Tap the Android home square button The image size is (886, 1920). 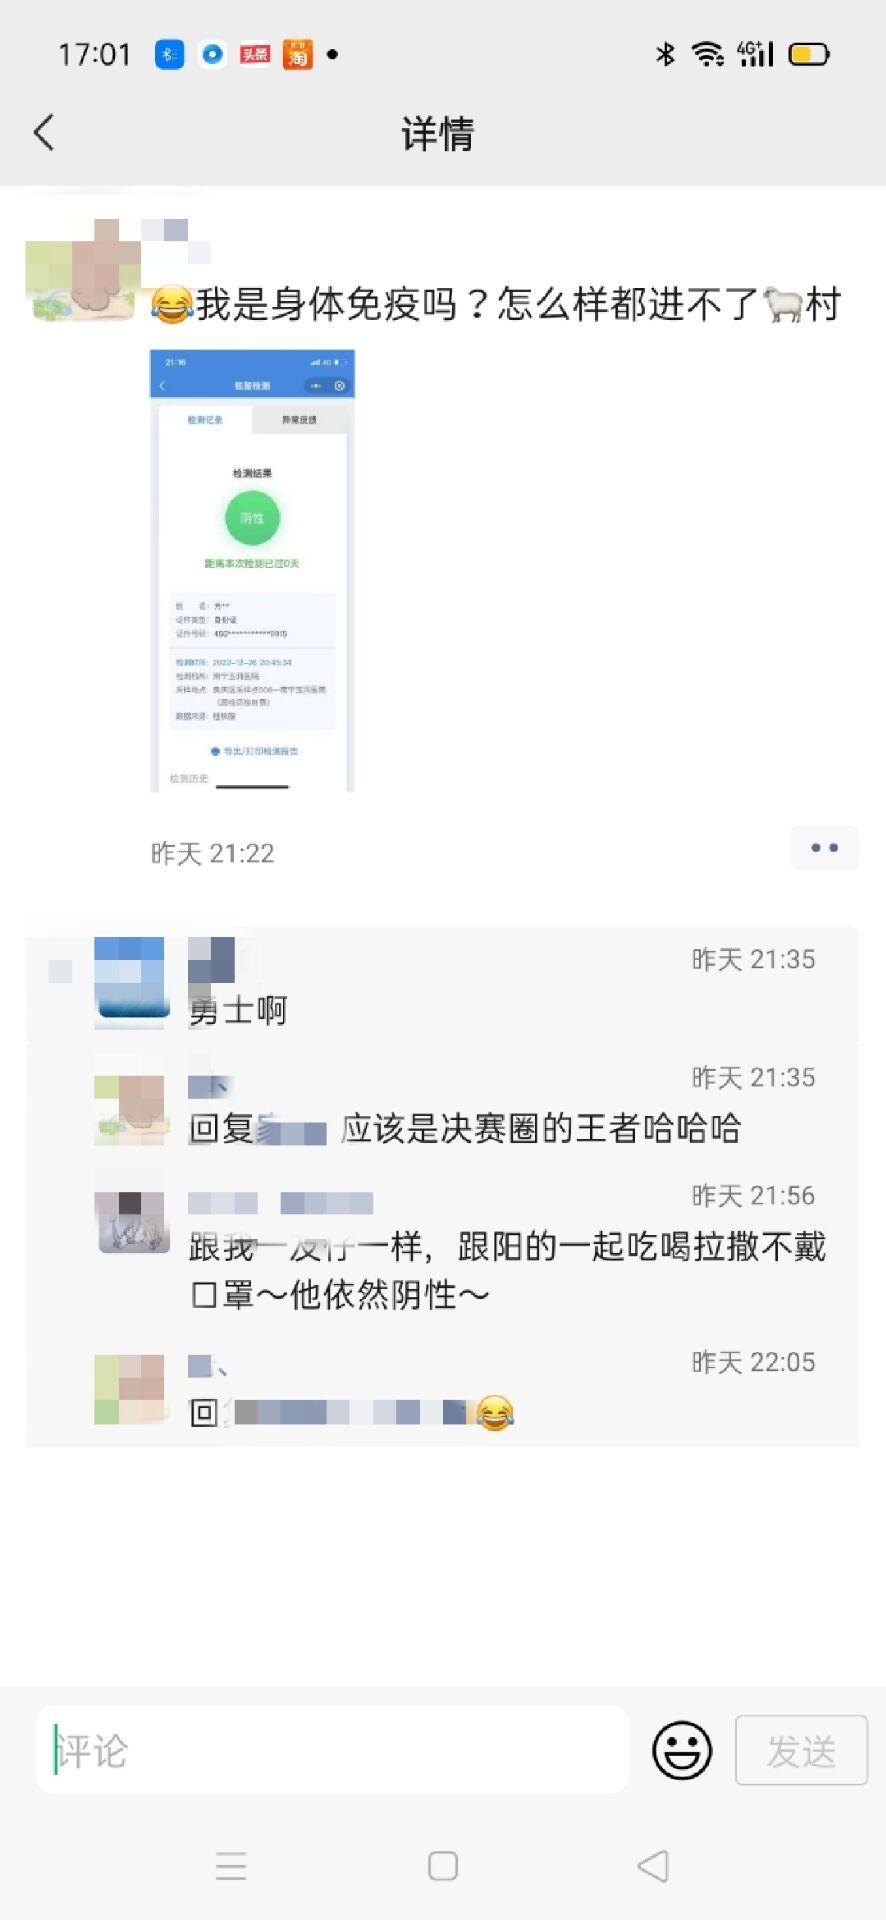(x=443, y=1866)
